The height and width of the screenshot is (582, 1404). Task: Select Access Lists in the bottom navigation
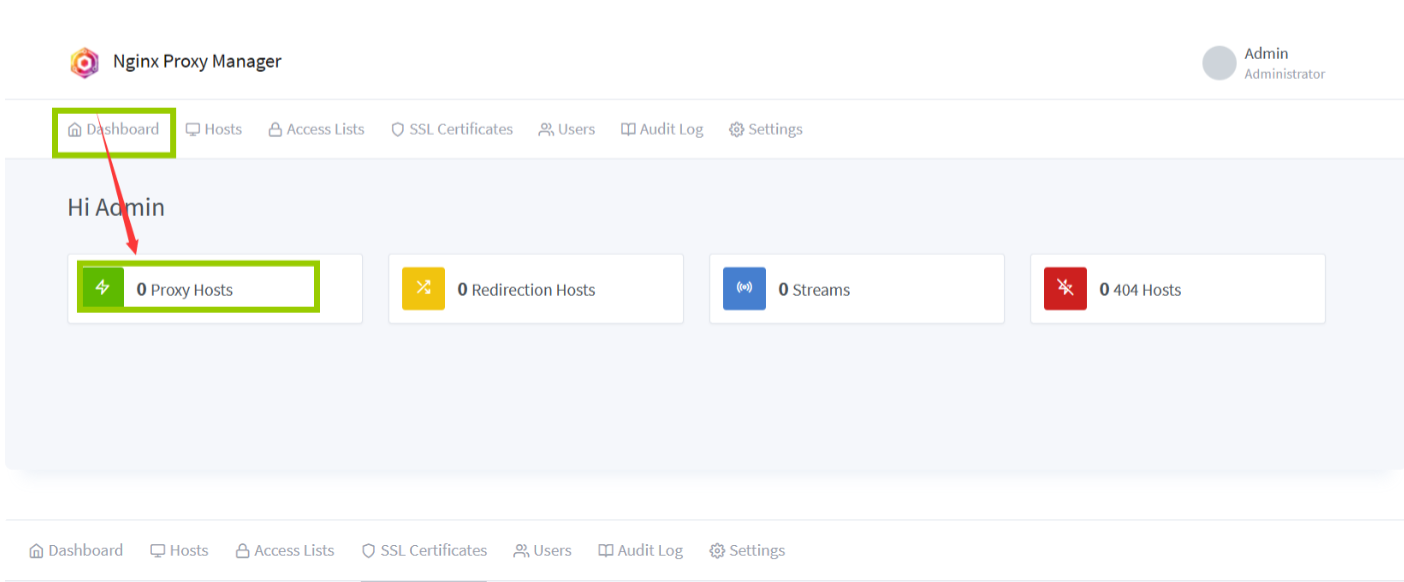click(x=285, y=551)
